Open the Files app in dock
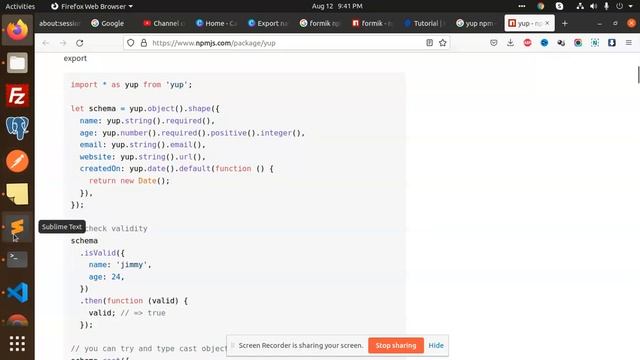This screenshot has height=360, width=640. pyautogui.click(x=17, y=63)
